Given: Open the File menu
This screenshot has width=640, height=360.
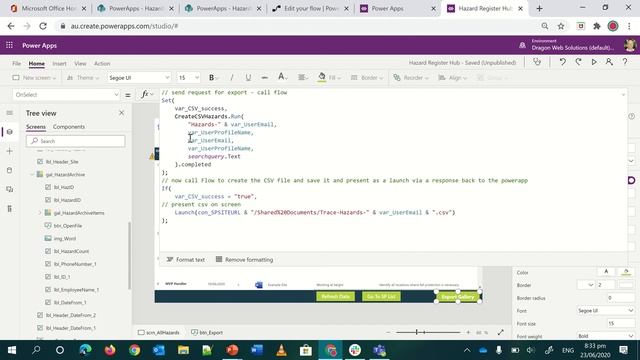Looking at the screenshot, I should pos(16,63).
